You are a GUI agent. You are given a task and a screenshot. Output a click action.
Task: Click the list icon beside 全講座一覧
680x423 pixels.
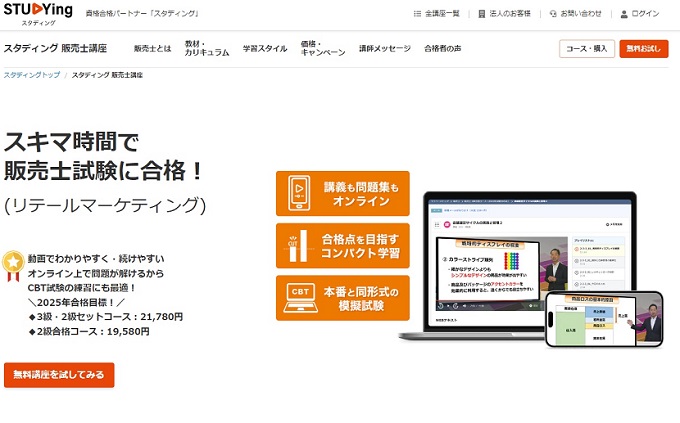click(x=417, y=14)
